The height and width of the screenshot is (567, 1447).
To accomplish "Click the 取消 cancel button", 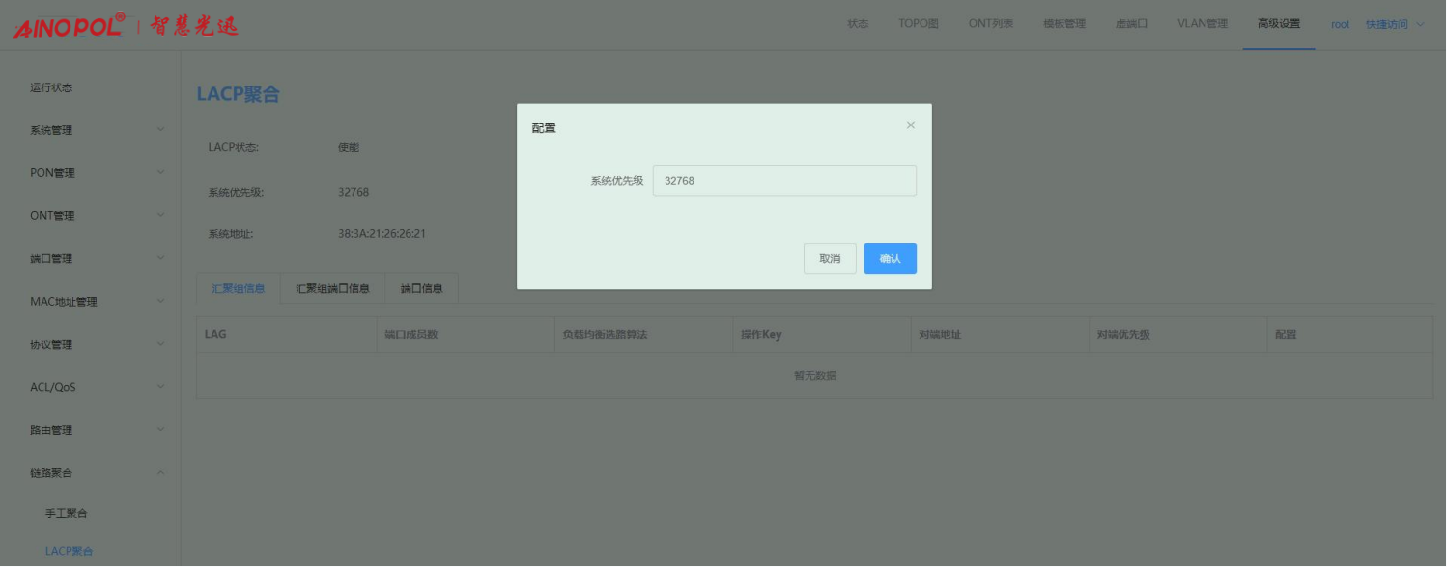I will click(830, 258).
